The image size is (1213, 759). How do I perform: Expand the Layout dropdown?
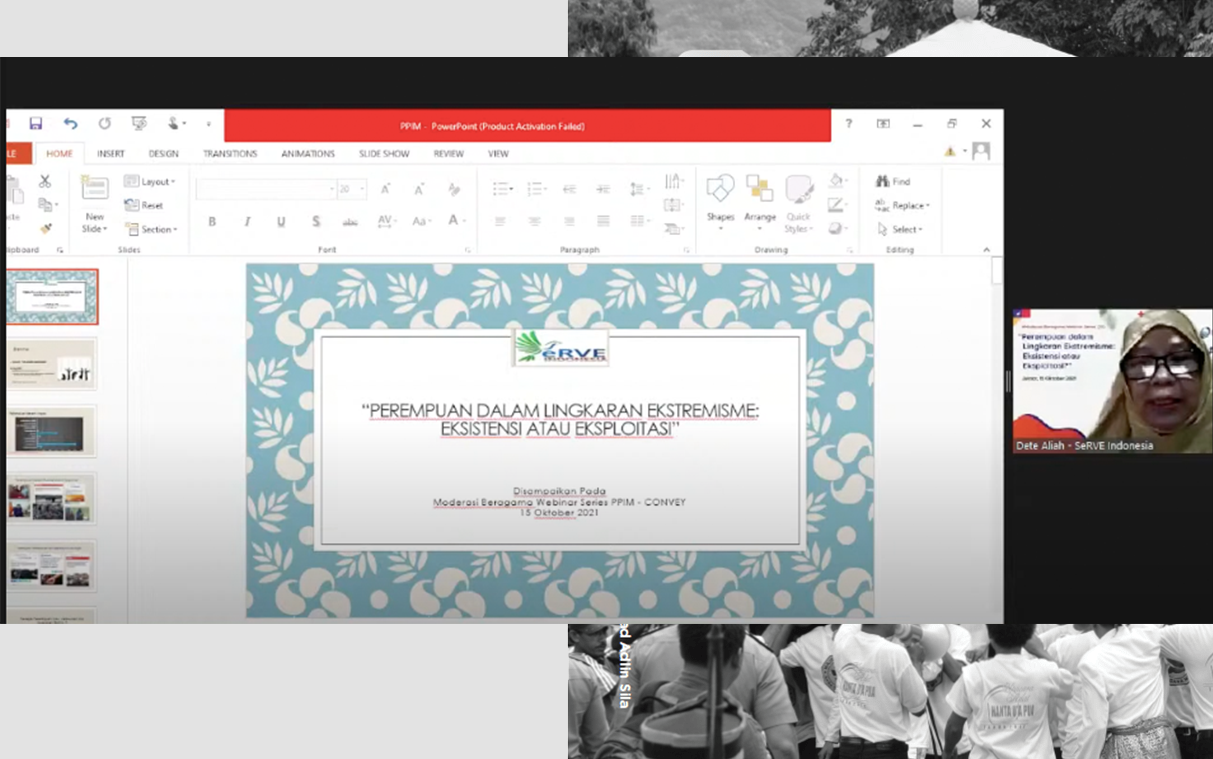[150, 182]
